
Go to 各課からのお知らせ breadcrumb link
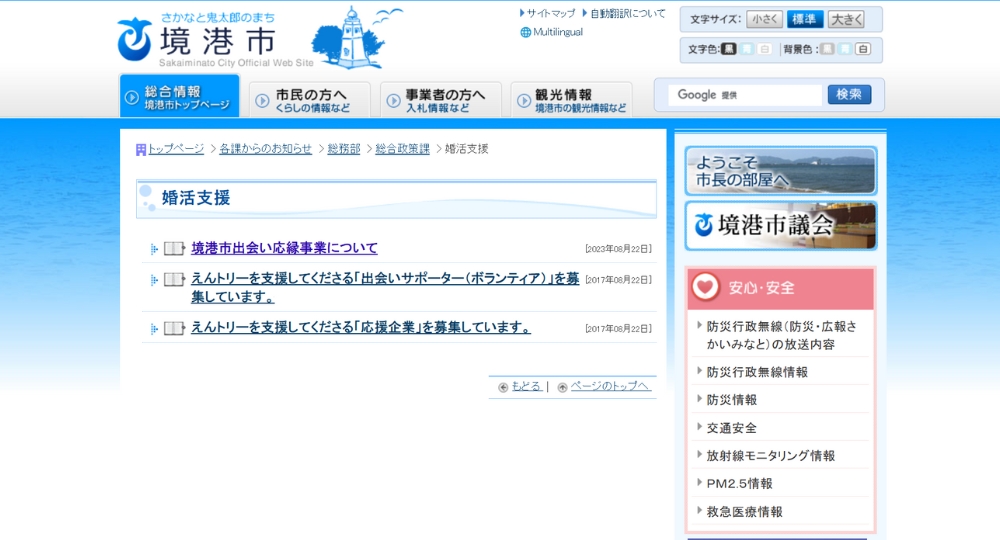pyautogui.click(x=265, y=149)
